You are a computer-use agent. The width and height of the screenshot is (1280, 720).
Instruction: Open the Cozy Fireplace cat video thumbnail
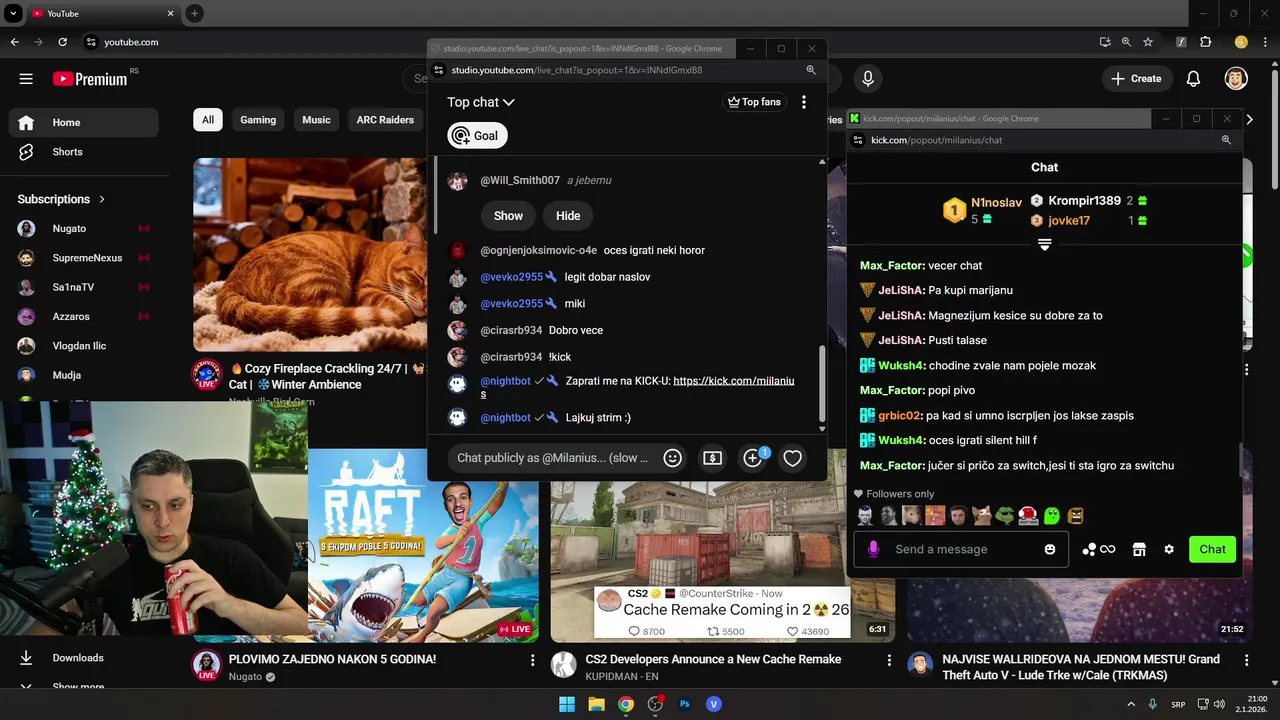[x=310, y=254]
